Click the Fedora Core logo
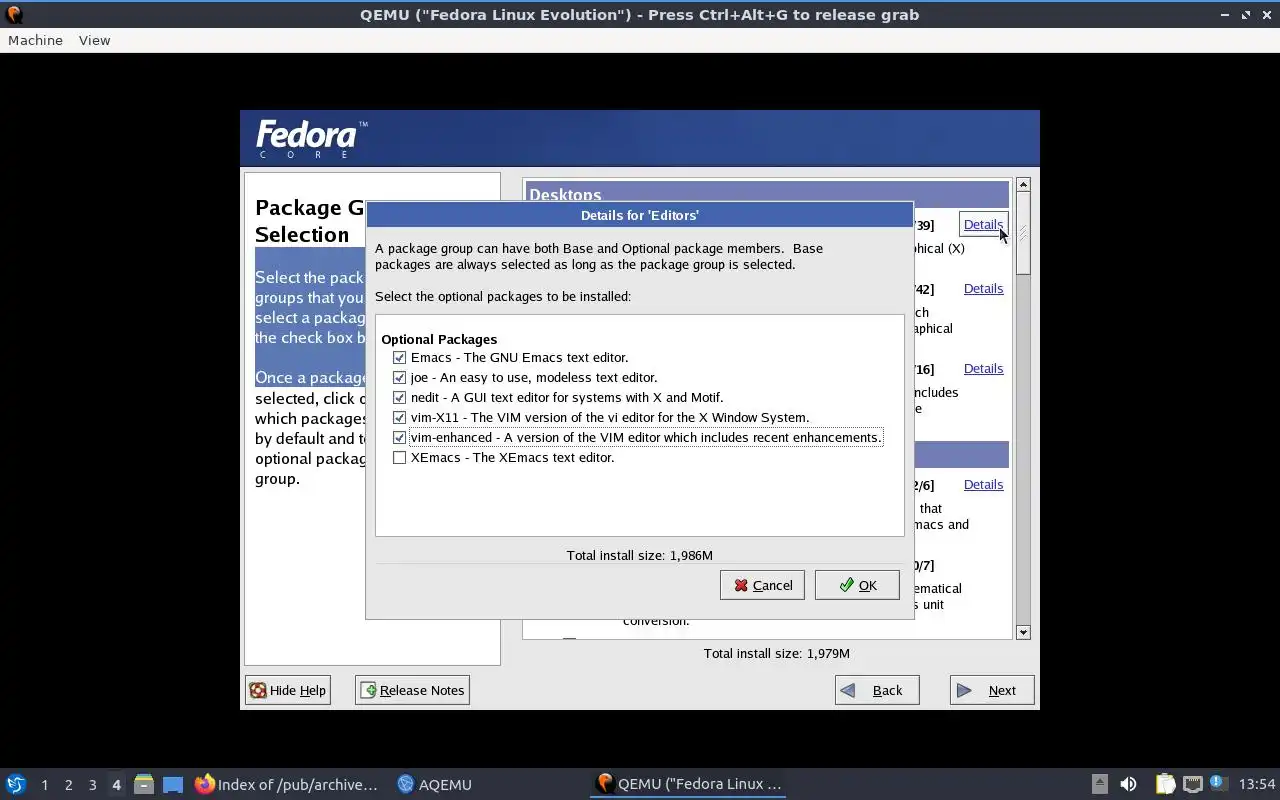 [312, 139]
